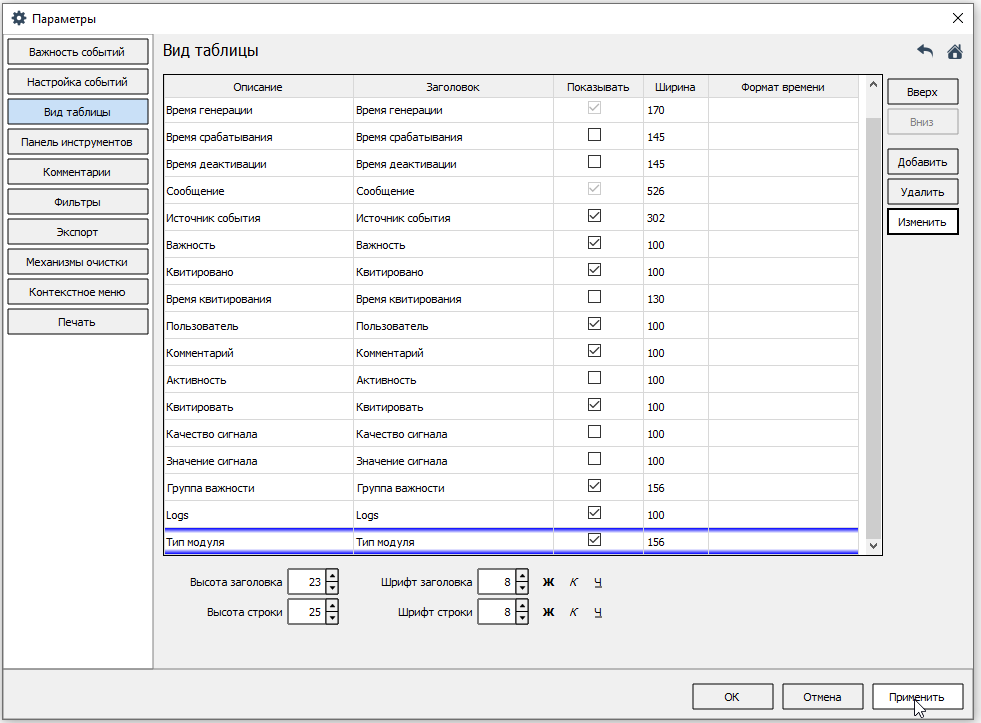Screen dimensions: 981x723
Task: Toggle italic for row font
Action: pyautogui.click(x=573, y=612)
